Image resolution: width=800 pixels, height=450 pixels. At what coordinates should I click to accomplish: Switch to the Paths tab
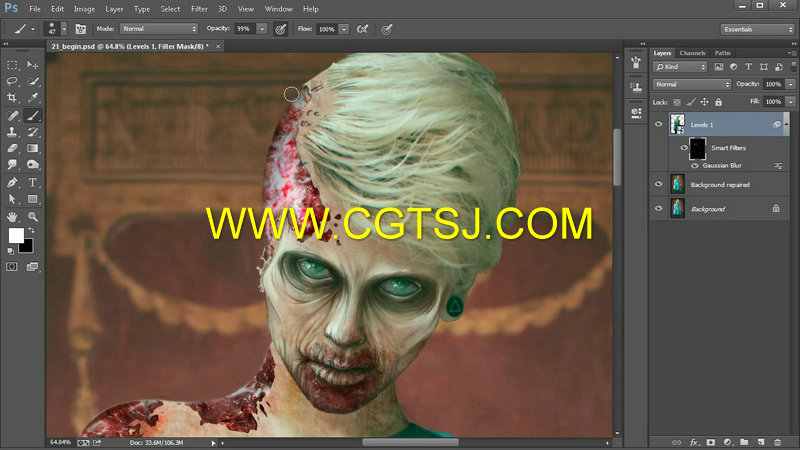pos(722,53)
